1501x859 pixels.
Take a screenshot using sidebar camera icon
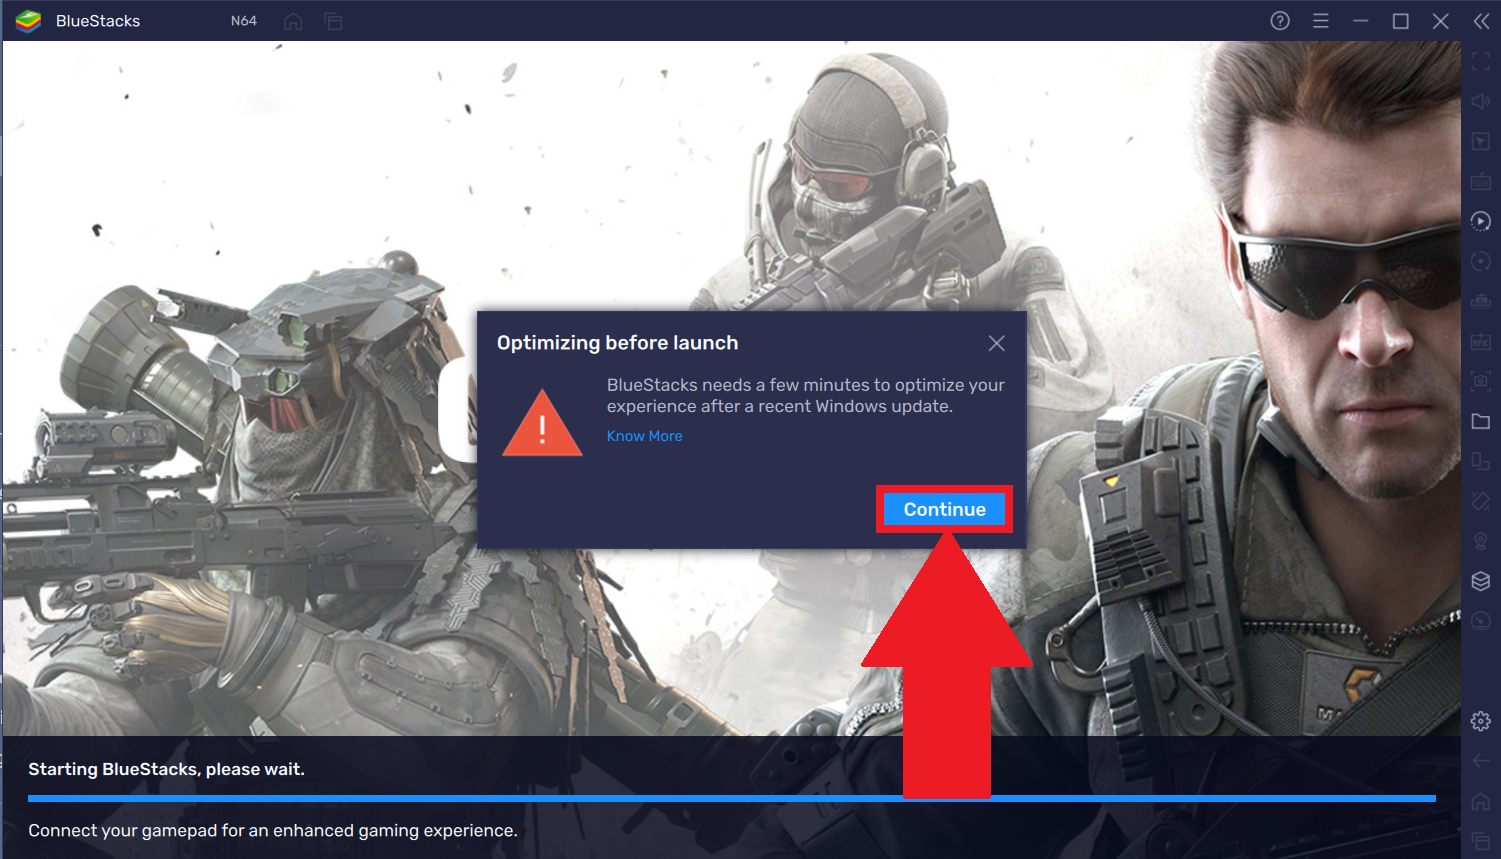(x=1481, y=381)
